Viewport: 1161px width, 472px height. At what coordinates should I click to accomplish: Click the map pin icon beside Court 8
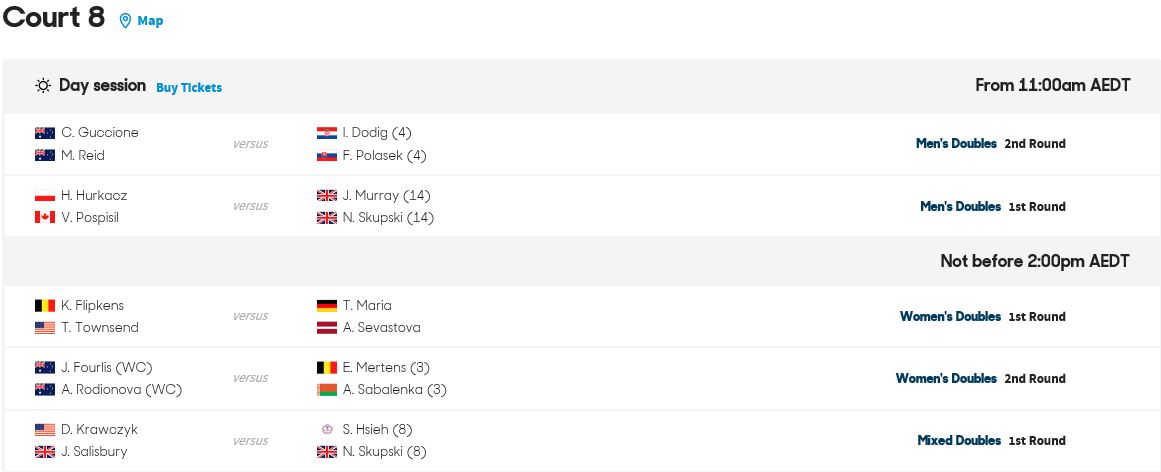click(125, 21)
